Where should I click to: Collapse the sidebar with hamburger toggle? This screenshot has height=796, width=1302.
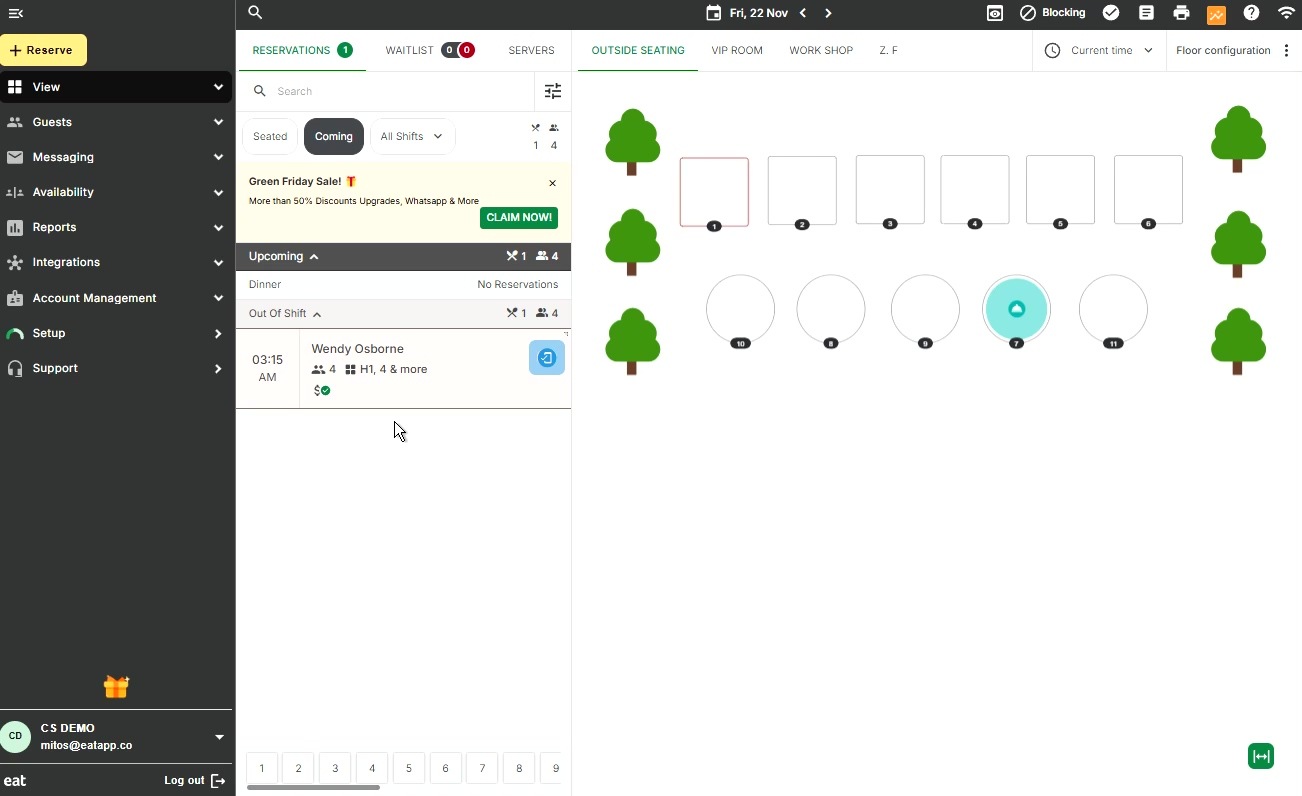pyautogui.click(x=15, y=13)
